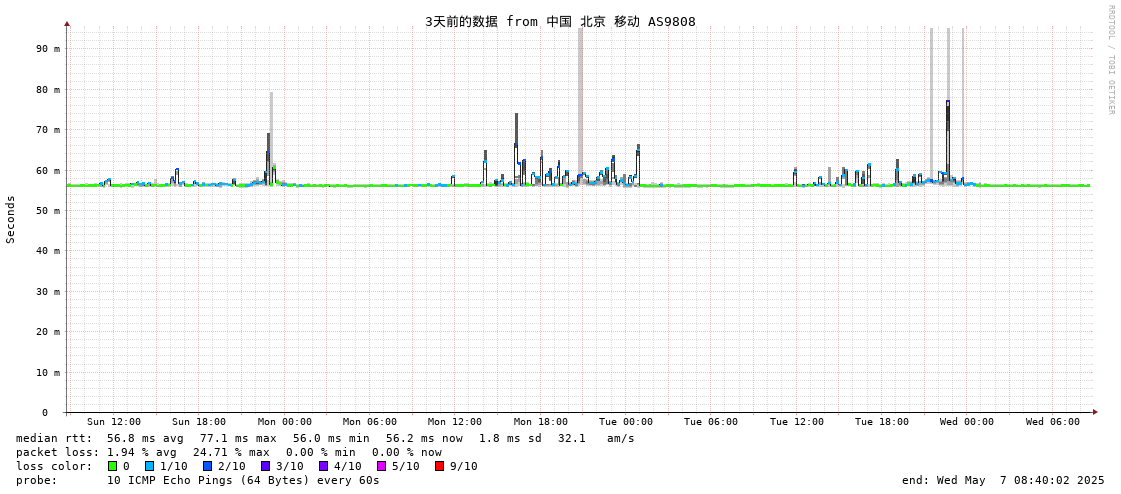
Task: Click the '30 m' y-axis value
Action: [49, 291]
